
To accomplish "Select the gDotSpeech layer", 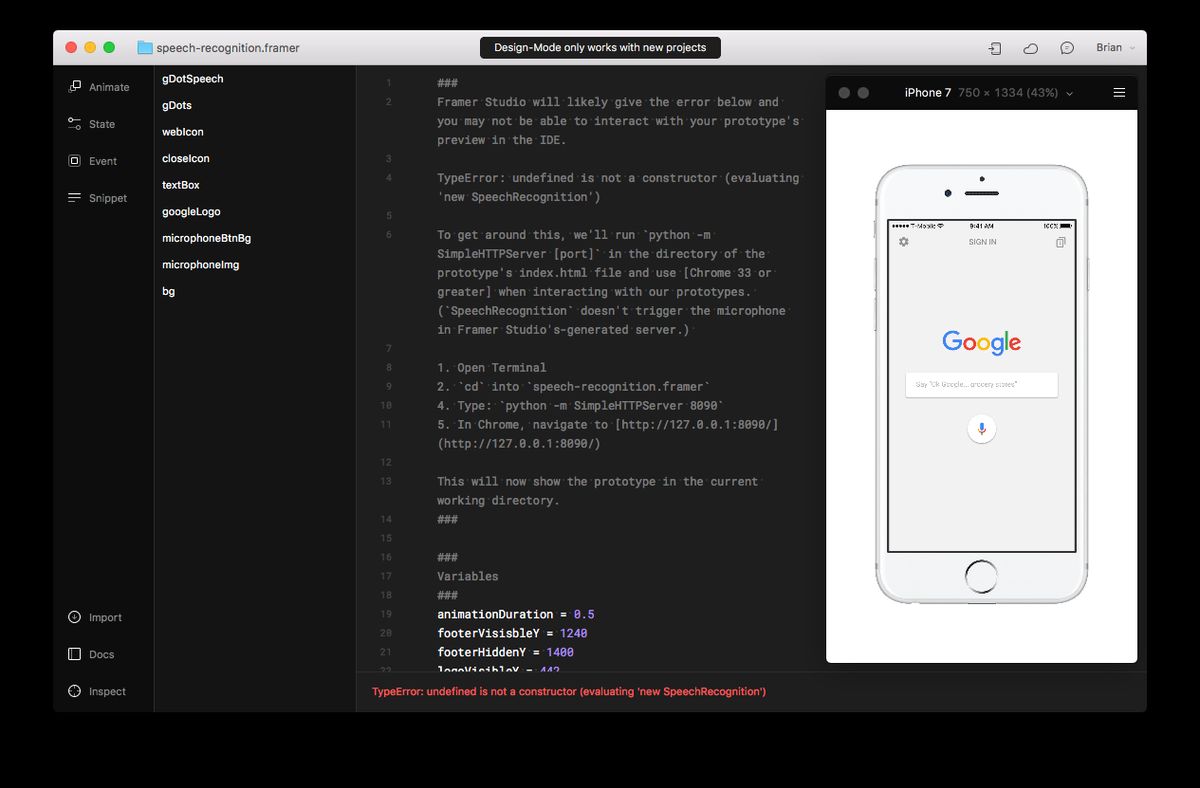I will (x=192, y=78).
